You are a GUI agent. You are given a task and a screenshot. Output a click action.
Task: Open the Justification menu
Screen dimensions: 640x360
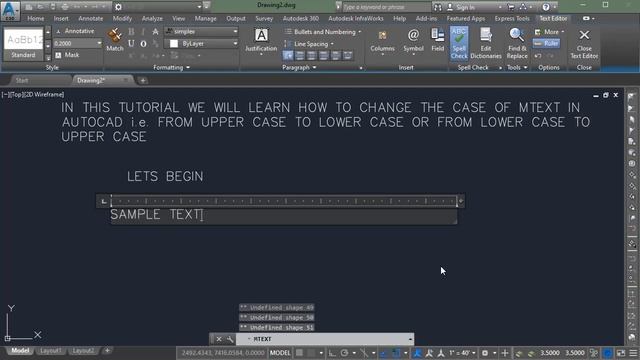click(x=261, y=41)
